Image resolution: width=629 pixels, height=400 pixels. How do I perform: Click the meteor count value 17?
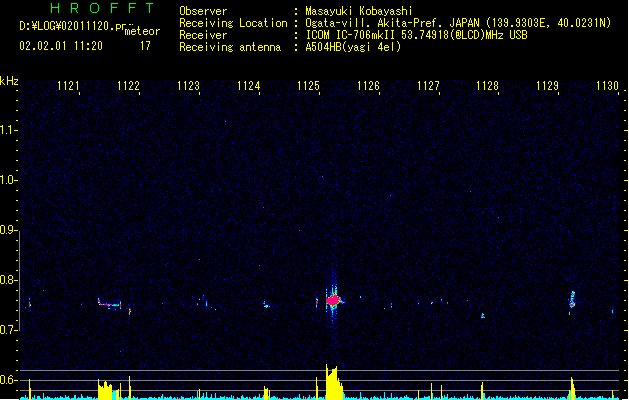pyautogui.click(x=145, y=46)
